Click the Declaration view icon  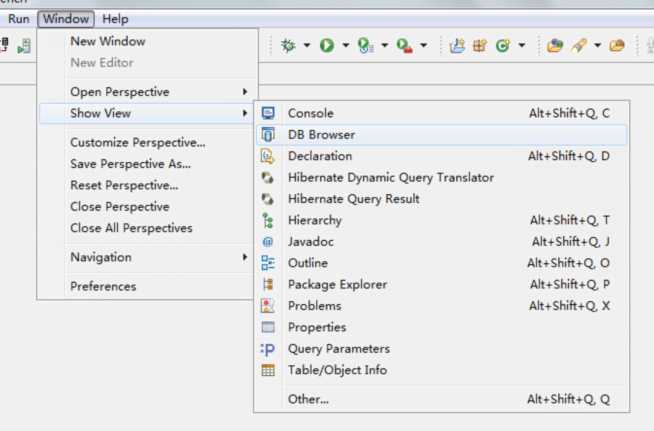pos(268,156)
